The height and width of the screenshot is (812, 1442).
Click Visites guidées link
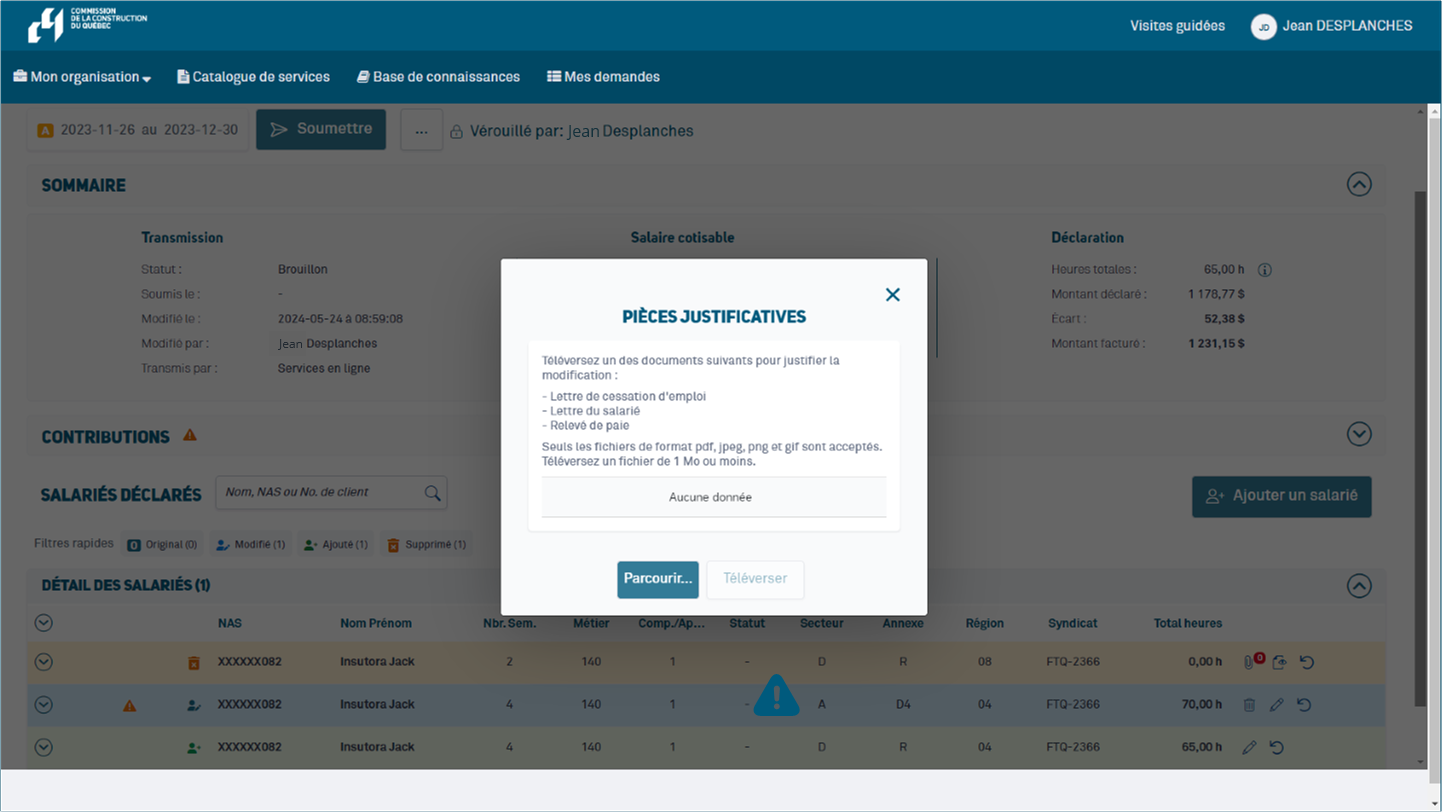coord(1177,26)
